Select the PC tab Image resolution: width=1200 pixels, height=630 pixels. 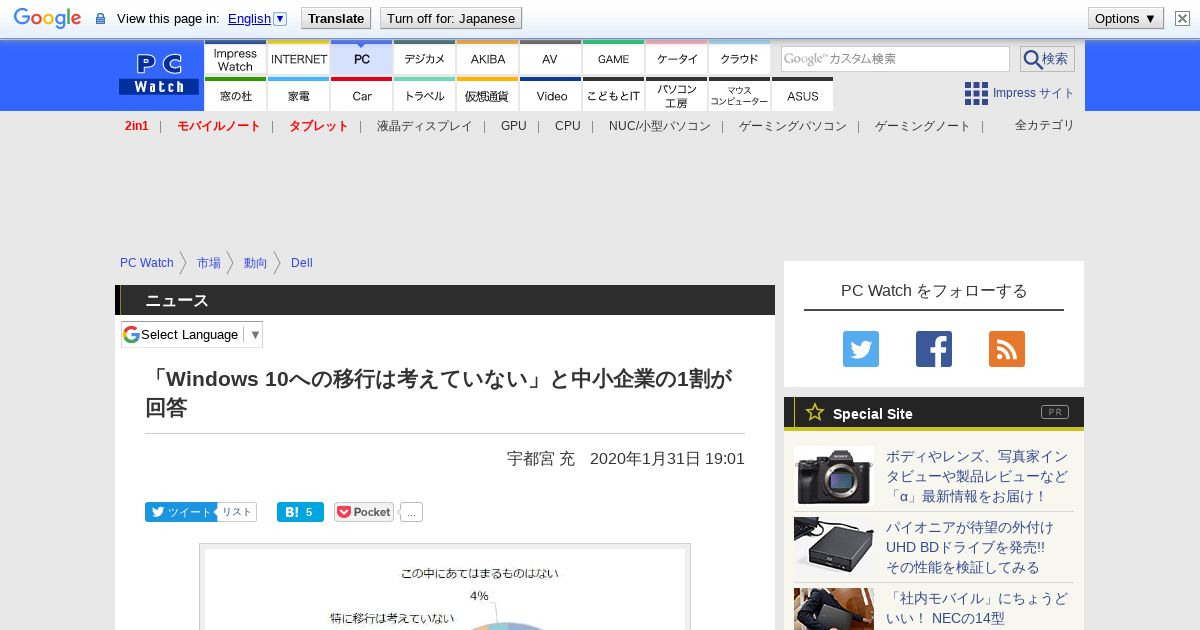[362, 59]
